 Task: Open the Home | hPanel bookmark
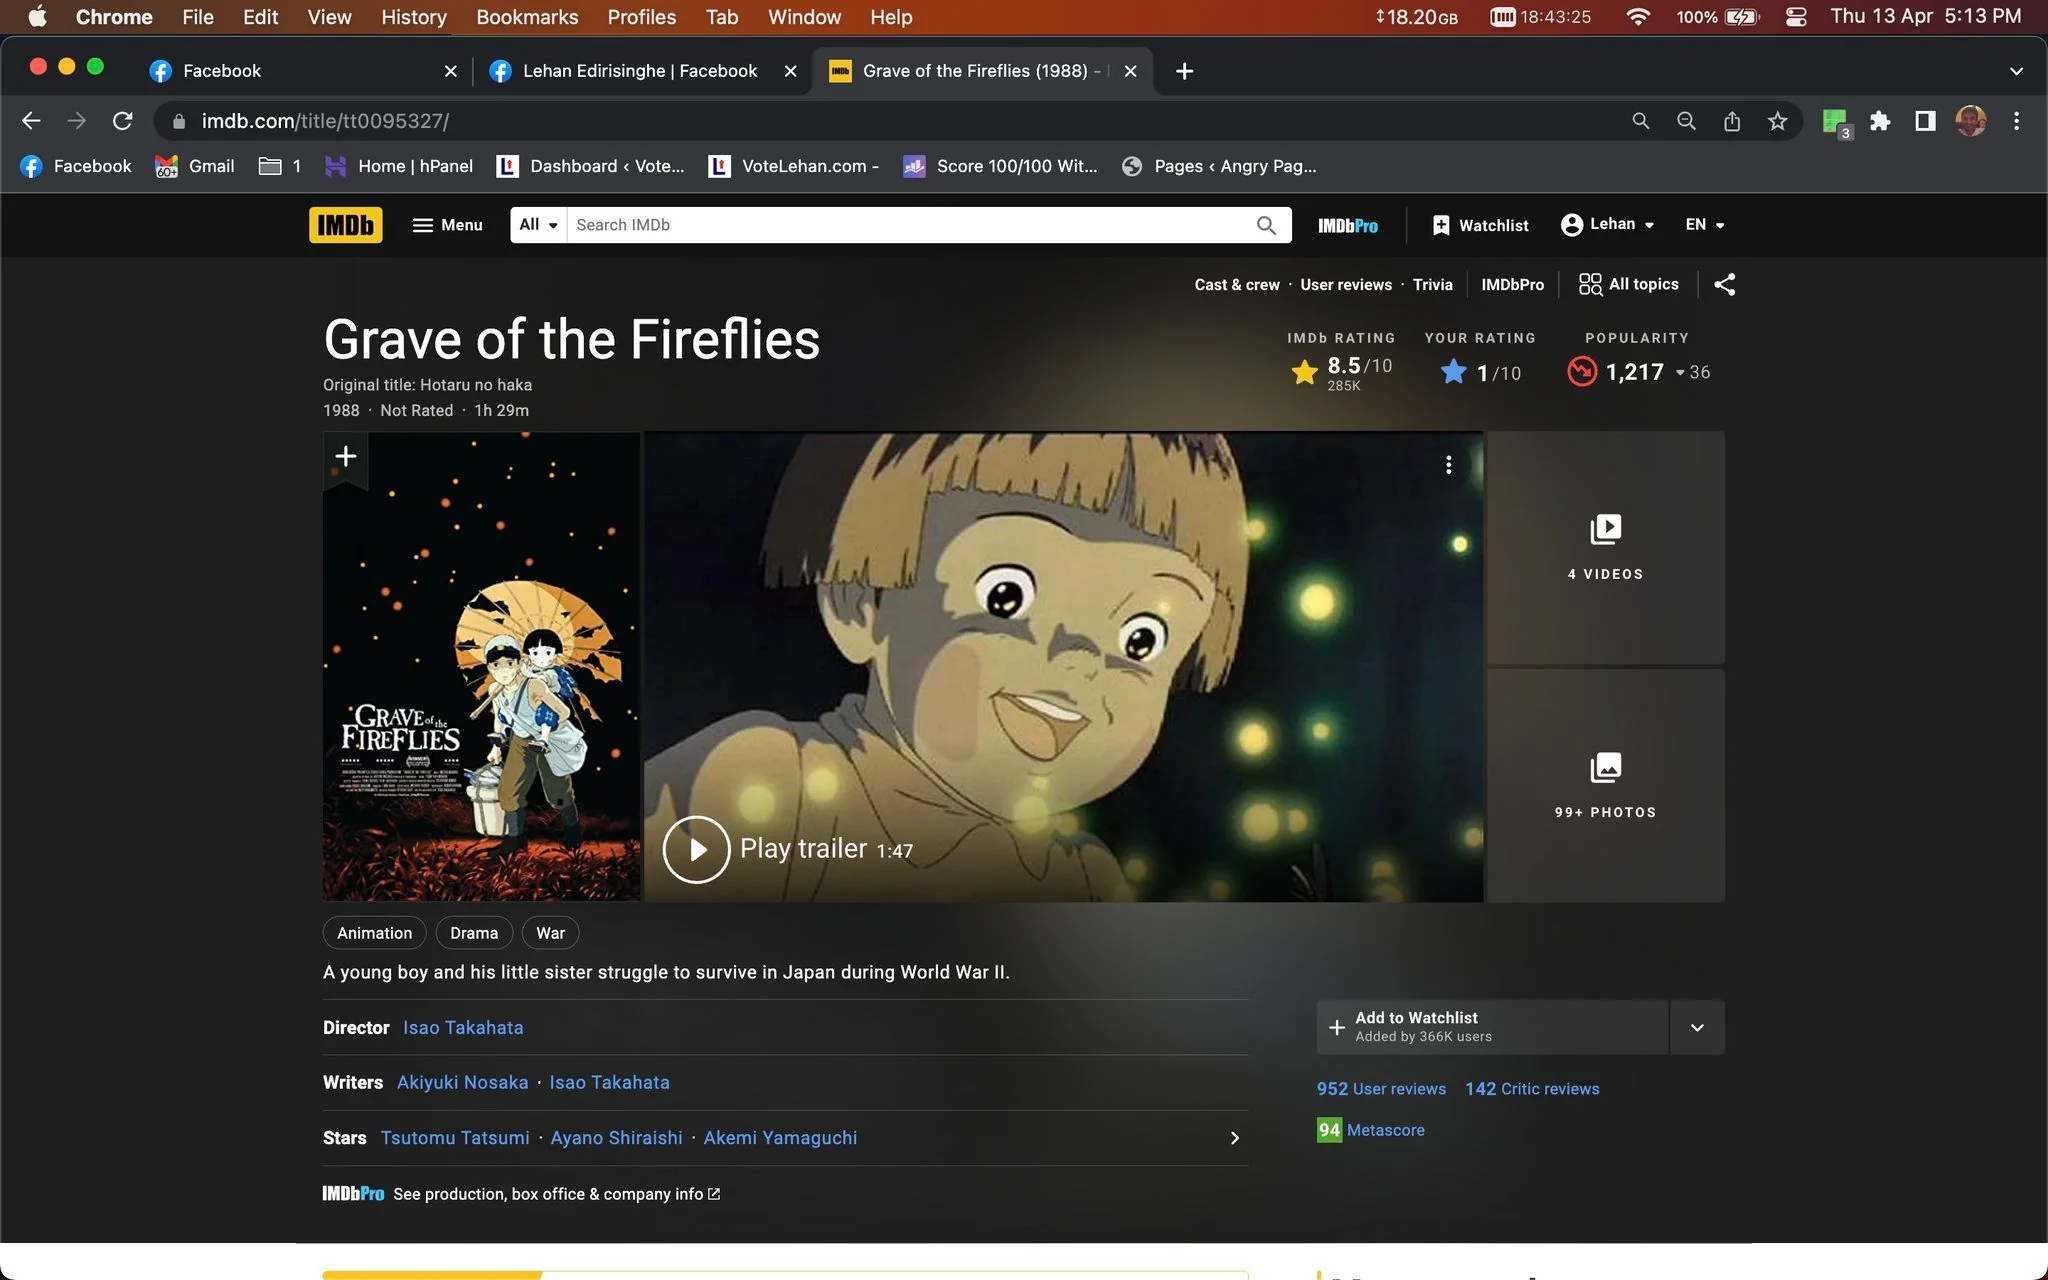point(399,166)
